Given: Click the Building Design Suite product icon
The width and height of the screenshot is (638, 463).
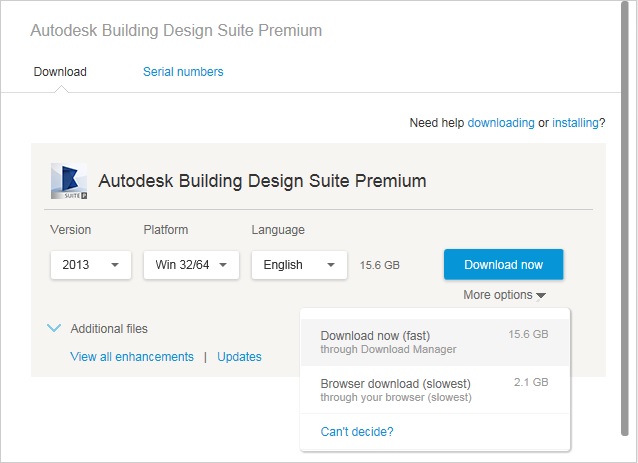Looking at the screenshot, I should [x=69, y=181].
